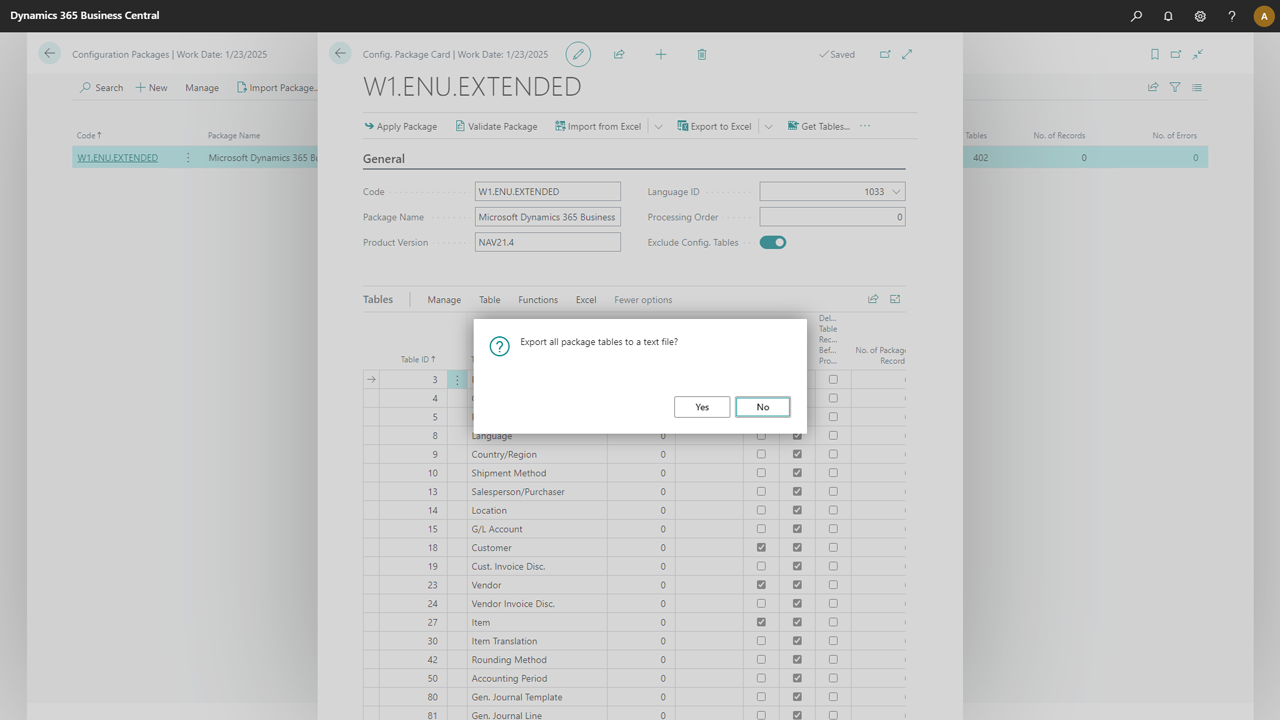Share the Tables subpage
Screen dimensions: 1280x720
pos(873,299)
